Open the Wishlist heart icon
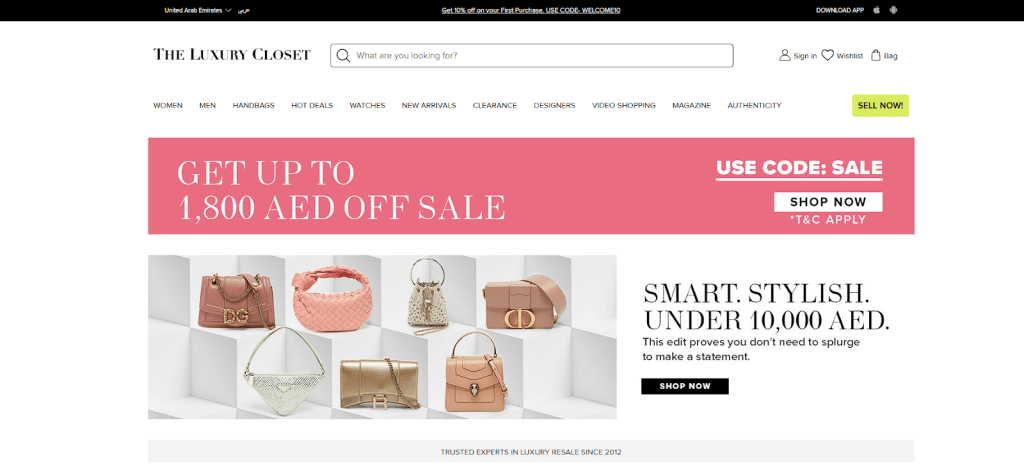 click(827, 56)
